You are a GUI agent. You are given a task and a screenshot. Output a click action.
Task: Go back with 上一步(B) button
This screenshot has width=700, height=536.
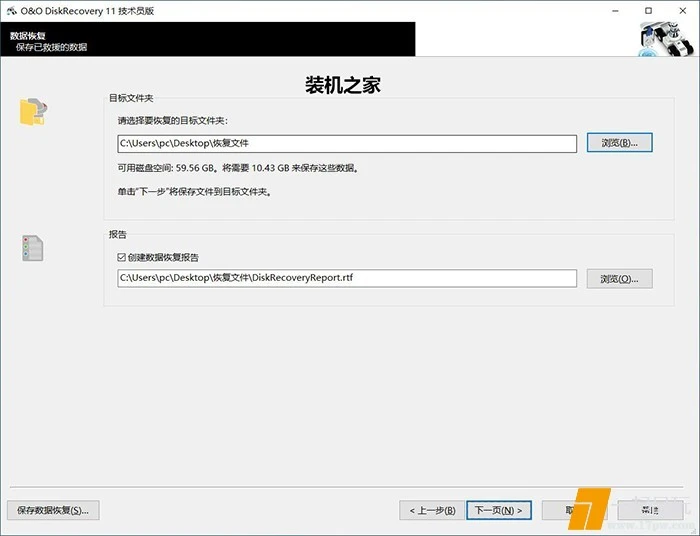pyautogui.click(x=432, y=510)
